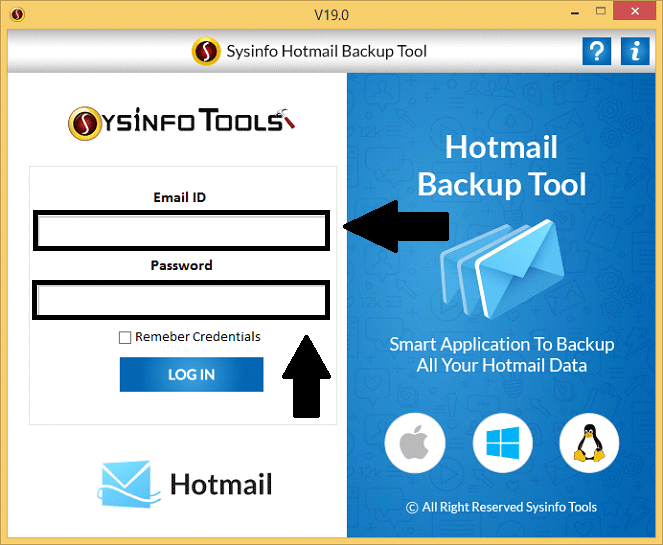Viewport: 663px width, 545px height.
Task: Click the LOG IN button
Action: pyautogui.click(x=192, y=375)
